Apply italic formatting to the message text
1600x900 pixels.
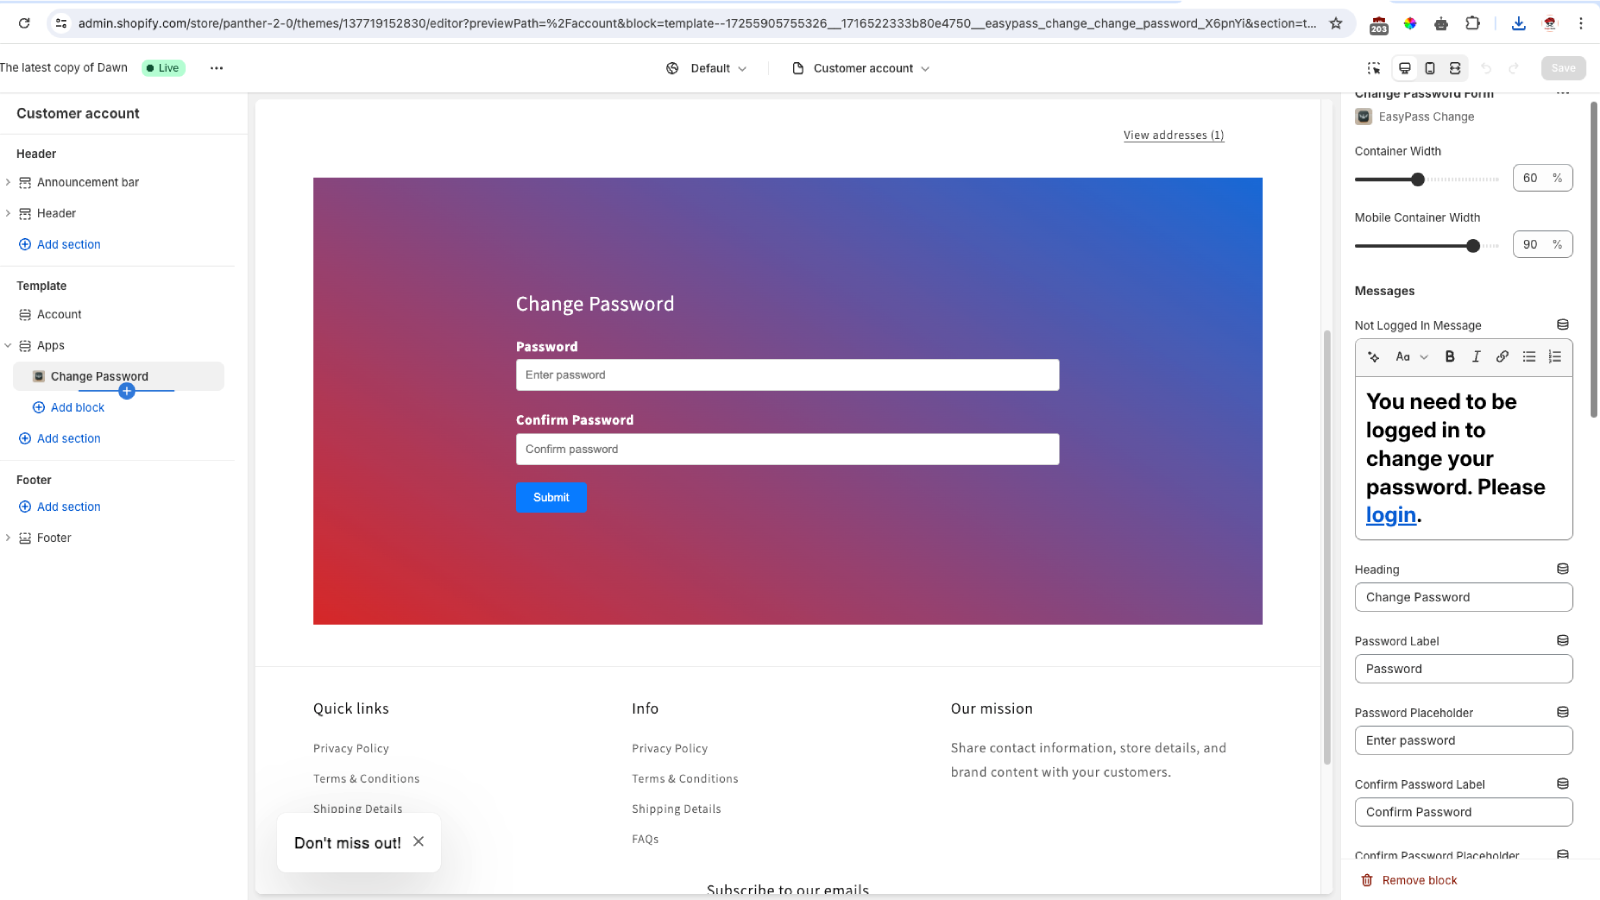click(x=1475, y=356)
